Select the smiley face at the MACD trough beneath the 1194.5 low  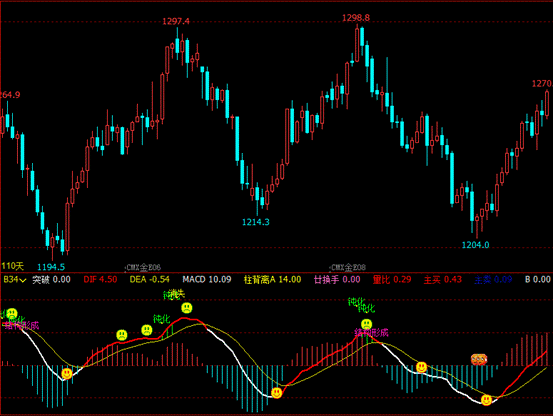67,373
